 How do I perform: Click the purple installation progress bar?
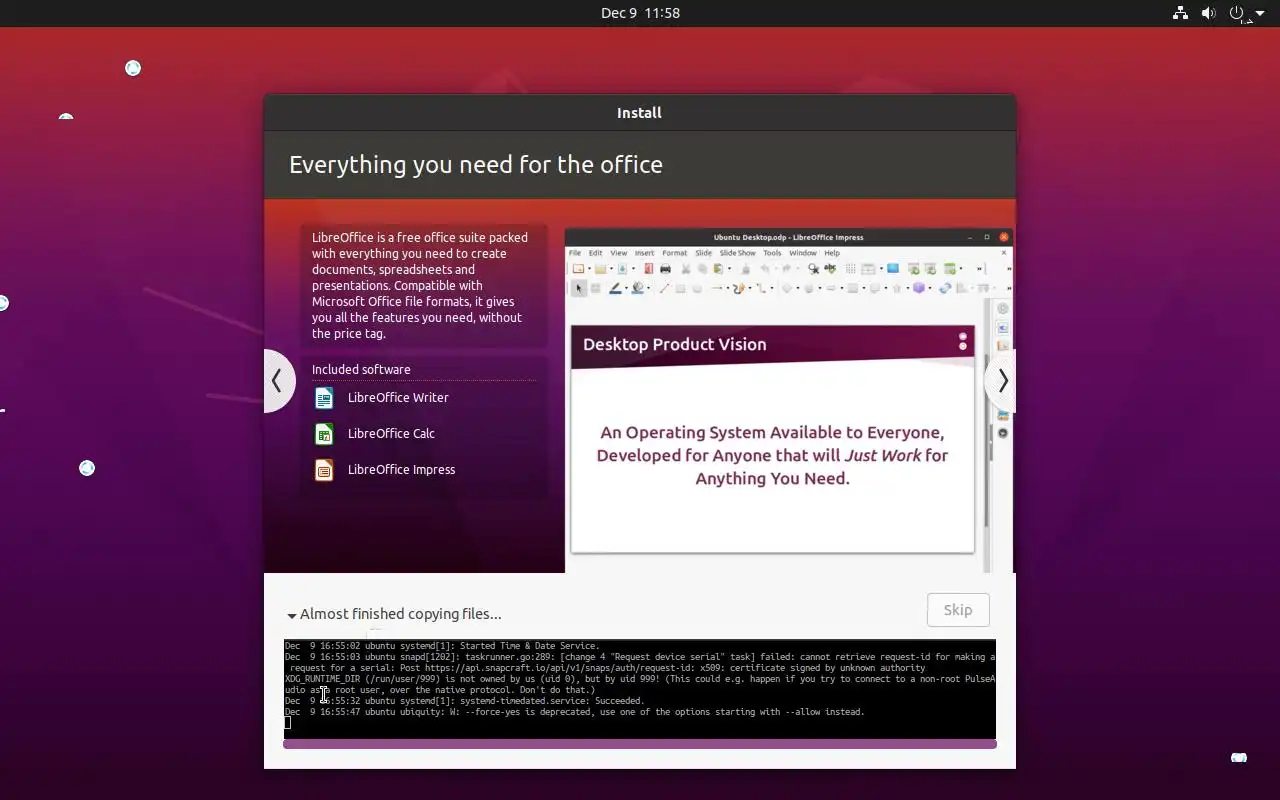pyautogui.click(x=640, y=744)
